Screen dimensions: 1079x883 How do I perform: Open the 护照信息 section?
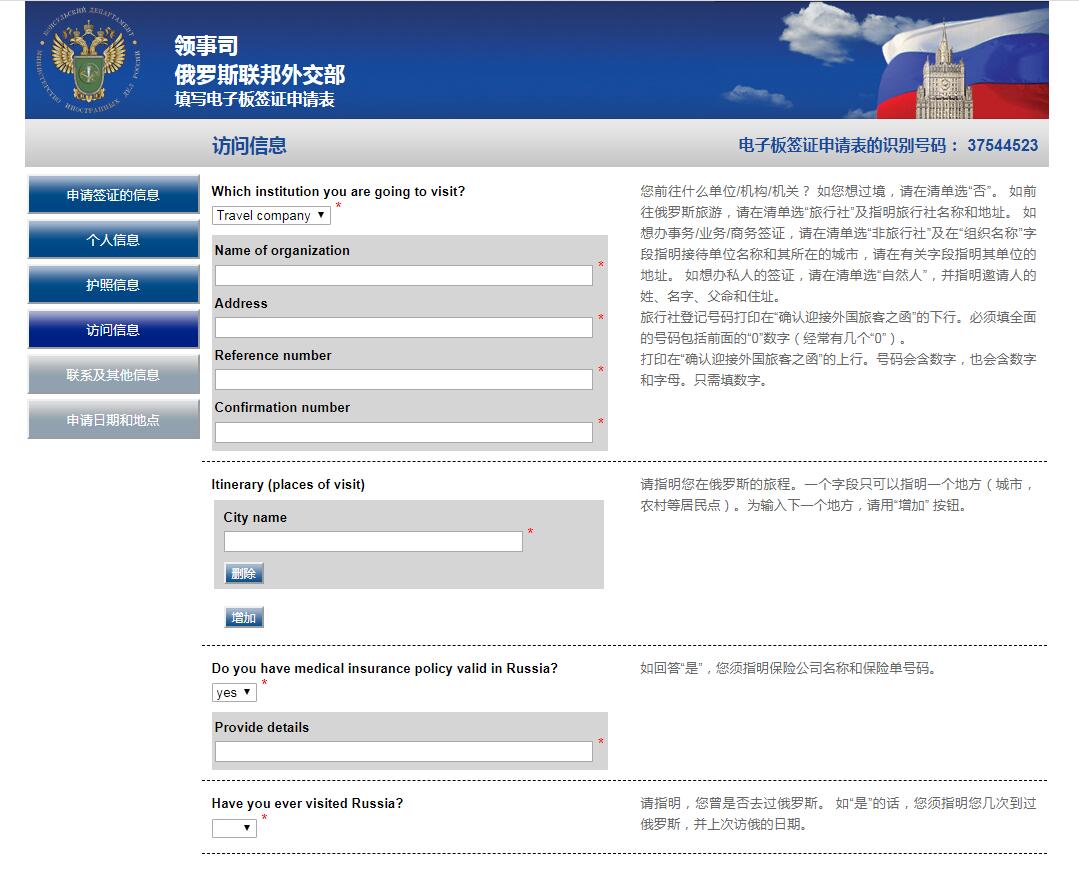coord(112,284)
